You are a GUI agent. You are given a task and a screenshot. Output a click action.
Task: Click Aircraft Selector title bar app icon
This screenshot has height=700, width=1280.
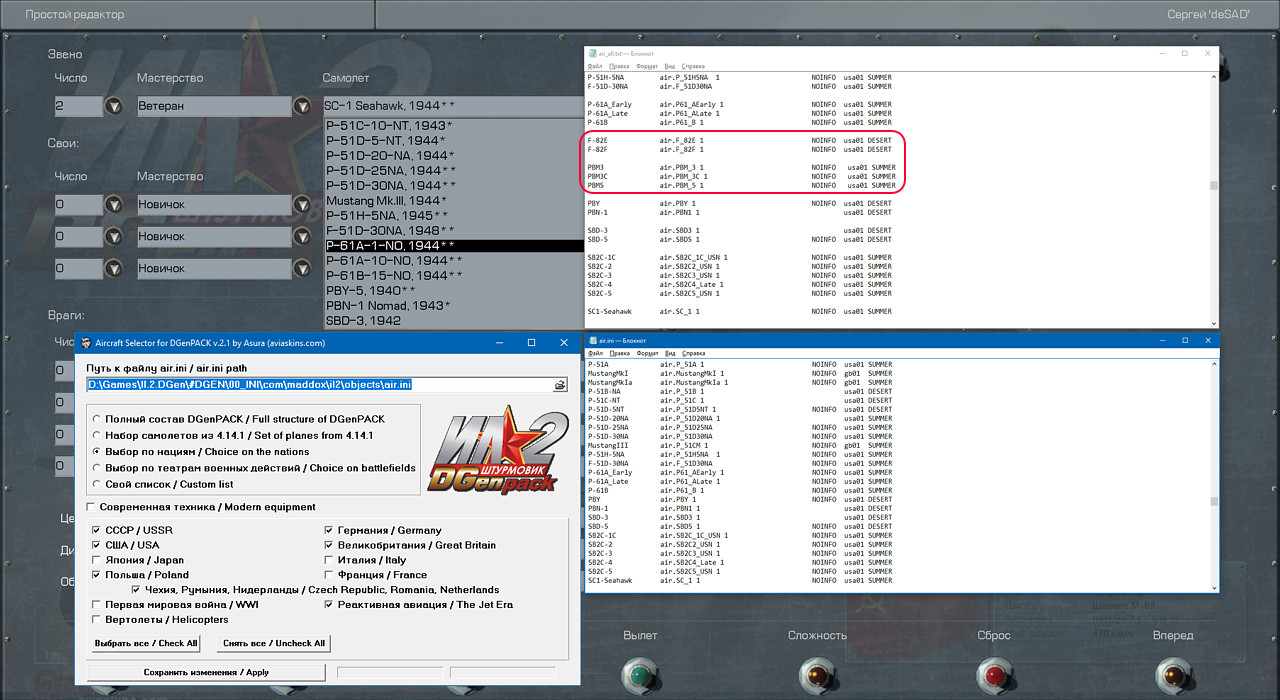[85, 342]
